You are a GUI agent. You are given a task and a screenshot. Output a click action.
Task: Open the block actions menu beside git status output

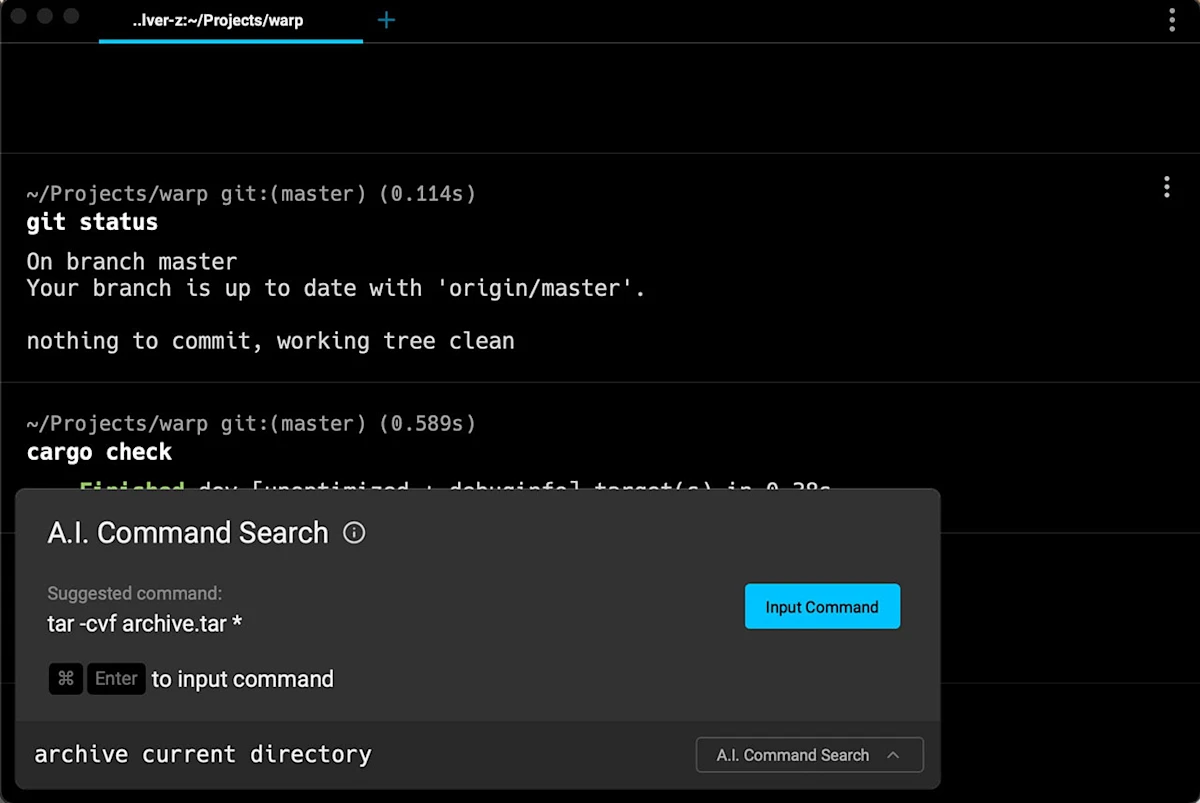tap(1166, 187)
